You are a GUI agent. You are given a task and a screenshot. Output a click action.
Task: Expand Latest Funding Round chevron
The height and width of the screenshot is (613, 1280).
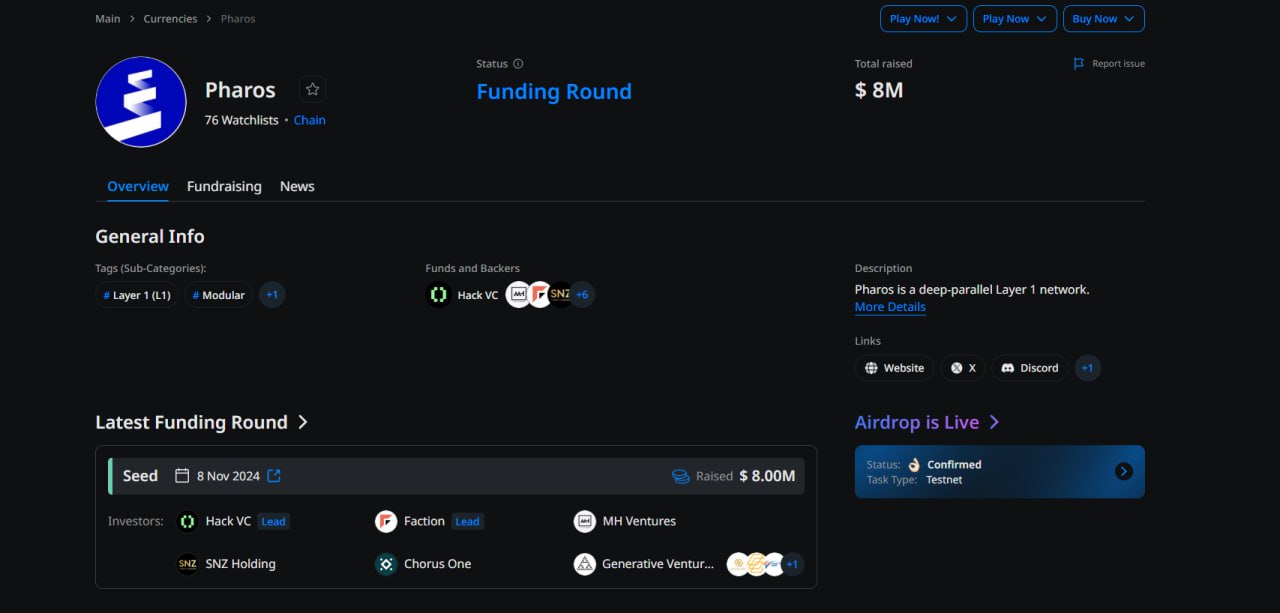click(303, 422)
